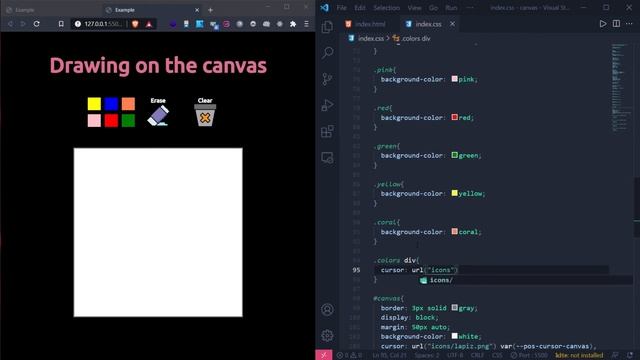Click the yellow color preview square in the code

454,193
